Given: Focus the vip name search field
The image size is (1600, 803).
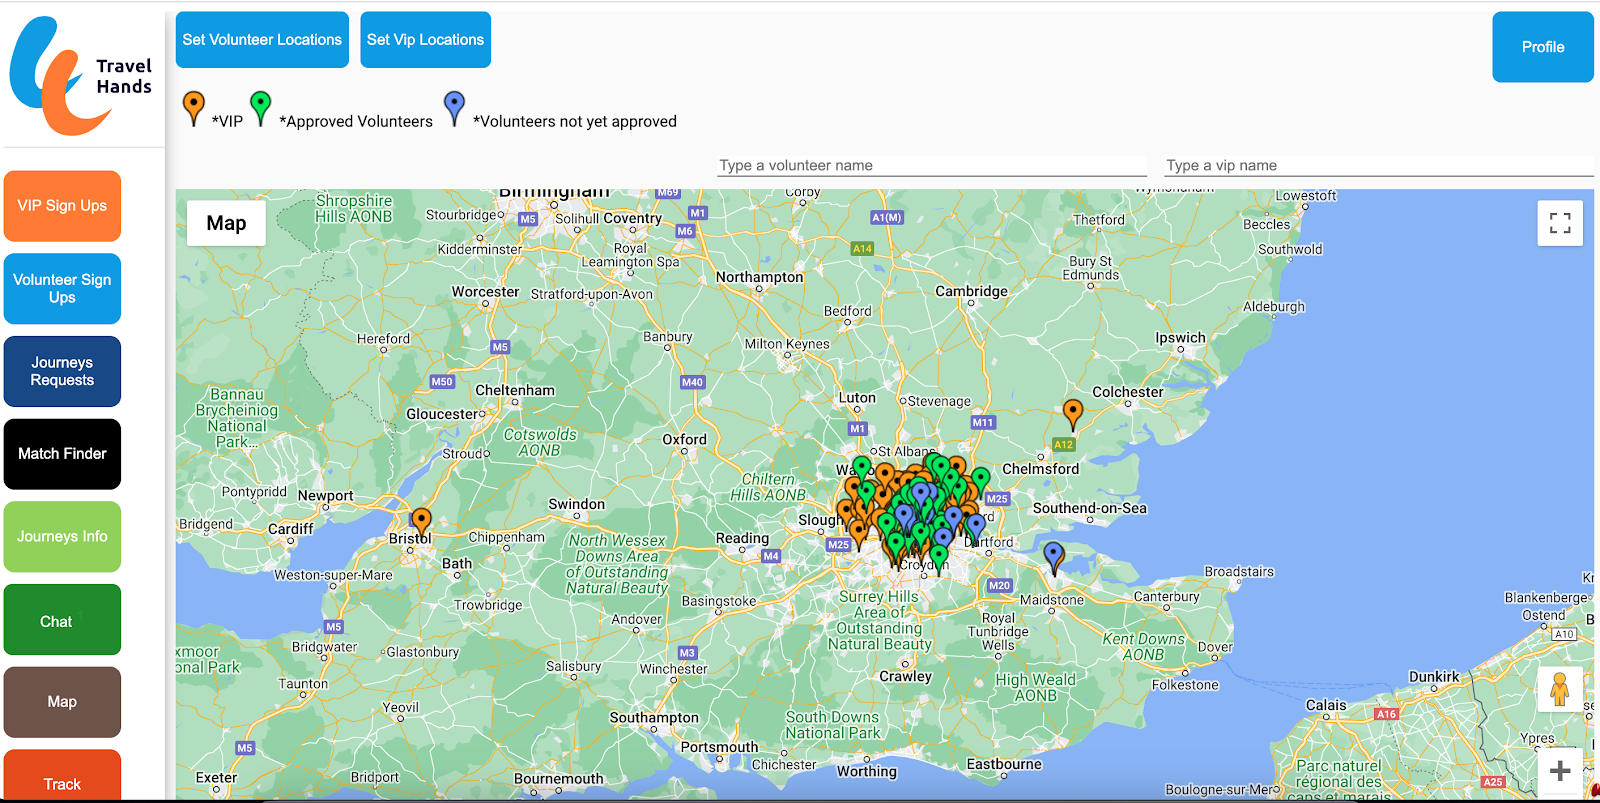Looking at the screenshot, I should [x=1379, y=166].
